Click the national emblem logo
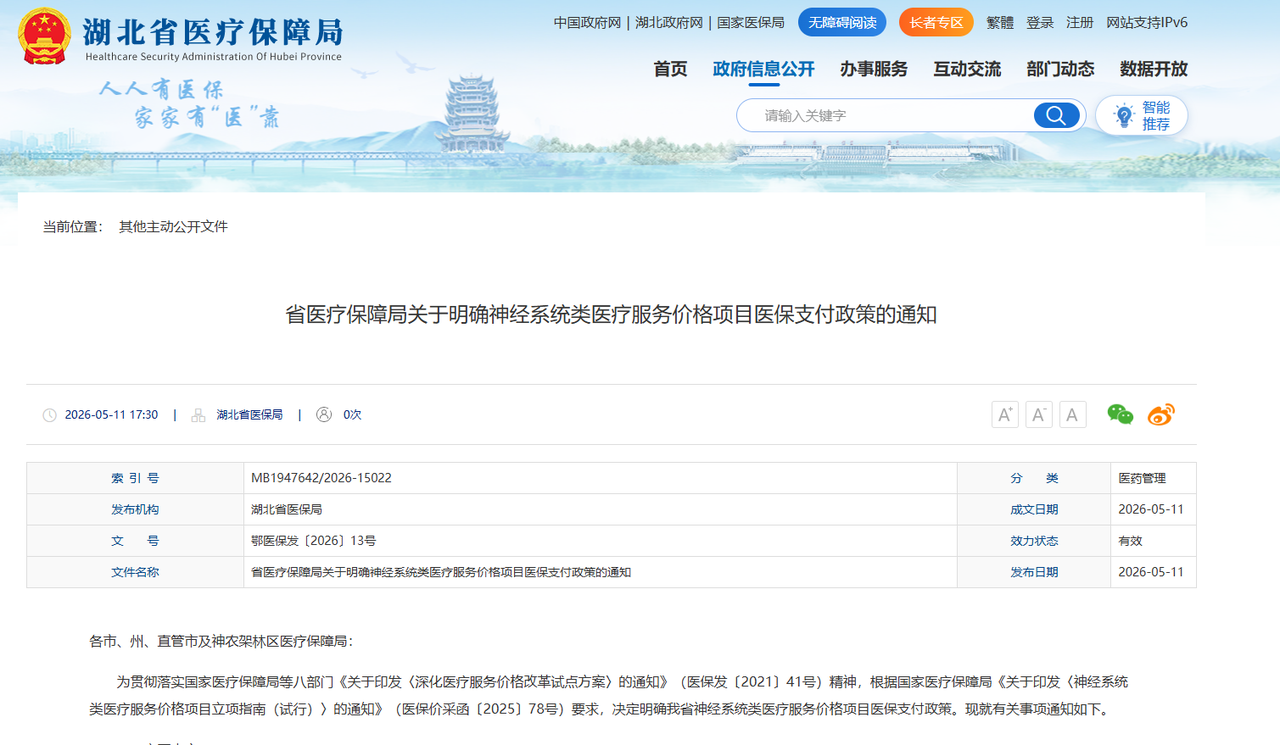This screenshot has height=745, width=1280. tap(44, 37)
